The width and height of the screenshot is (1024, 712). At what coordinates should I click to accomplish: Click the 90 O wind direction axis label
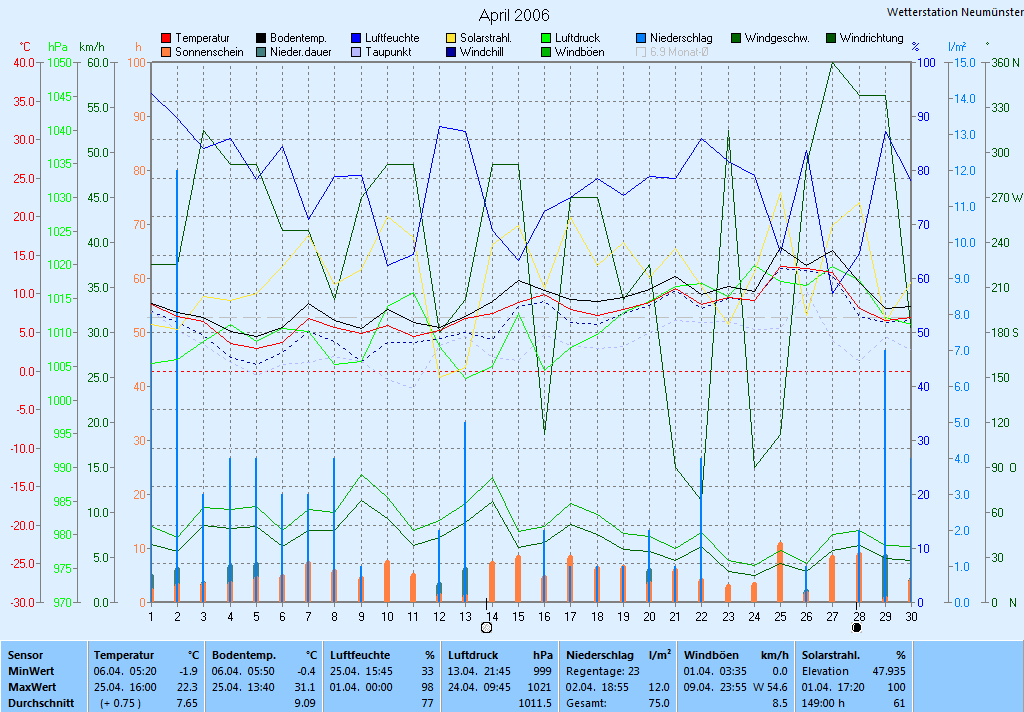click(1004, 468)
